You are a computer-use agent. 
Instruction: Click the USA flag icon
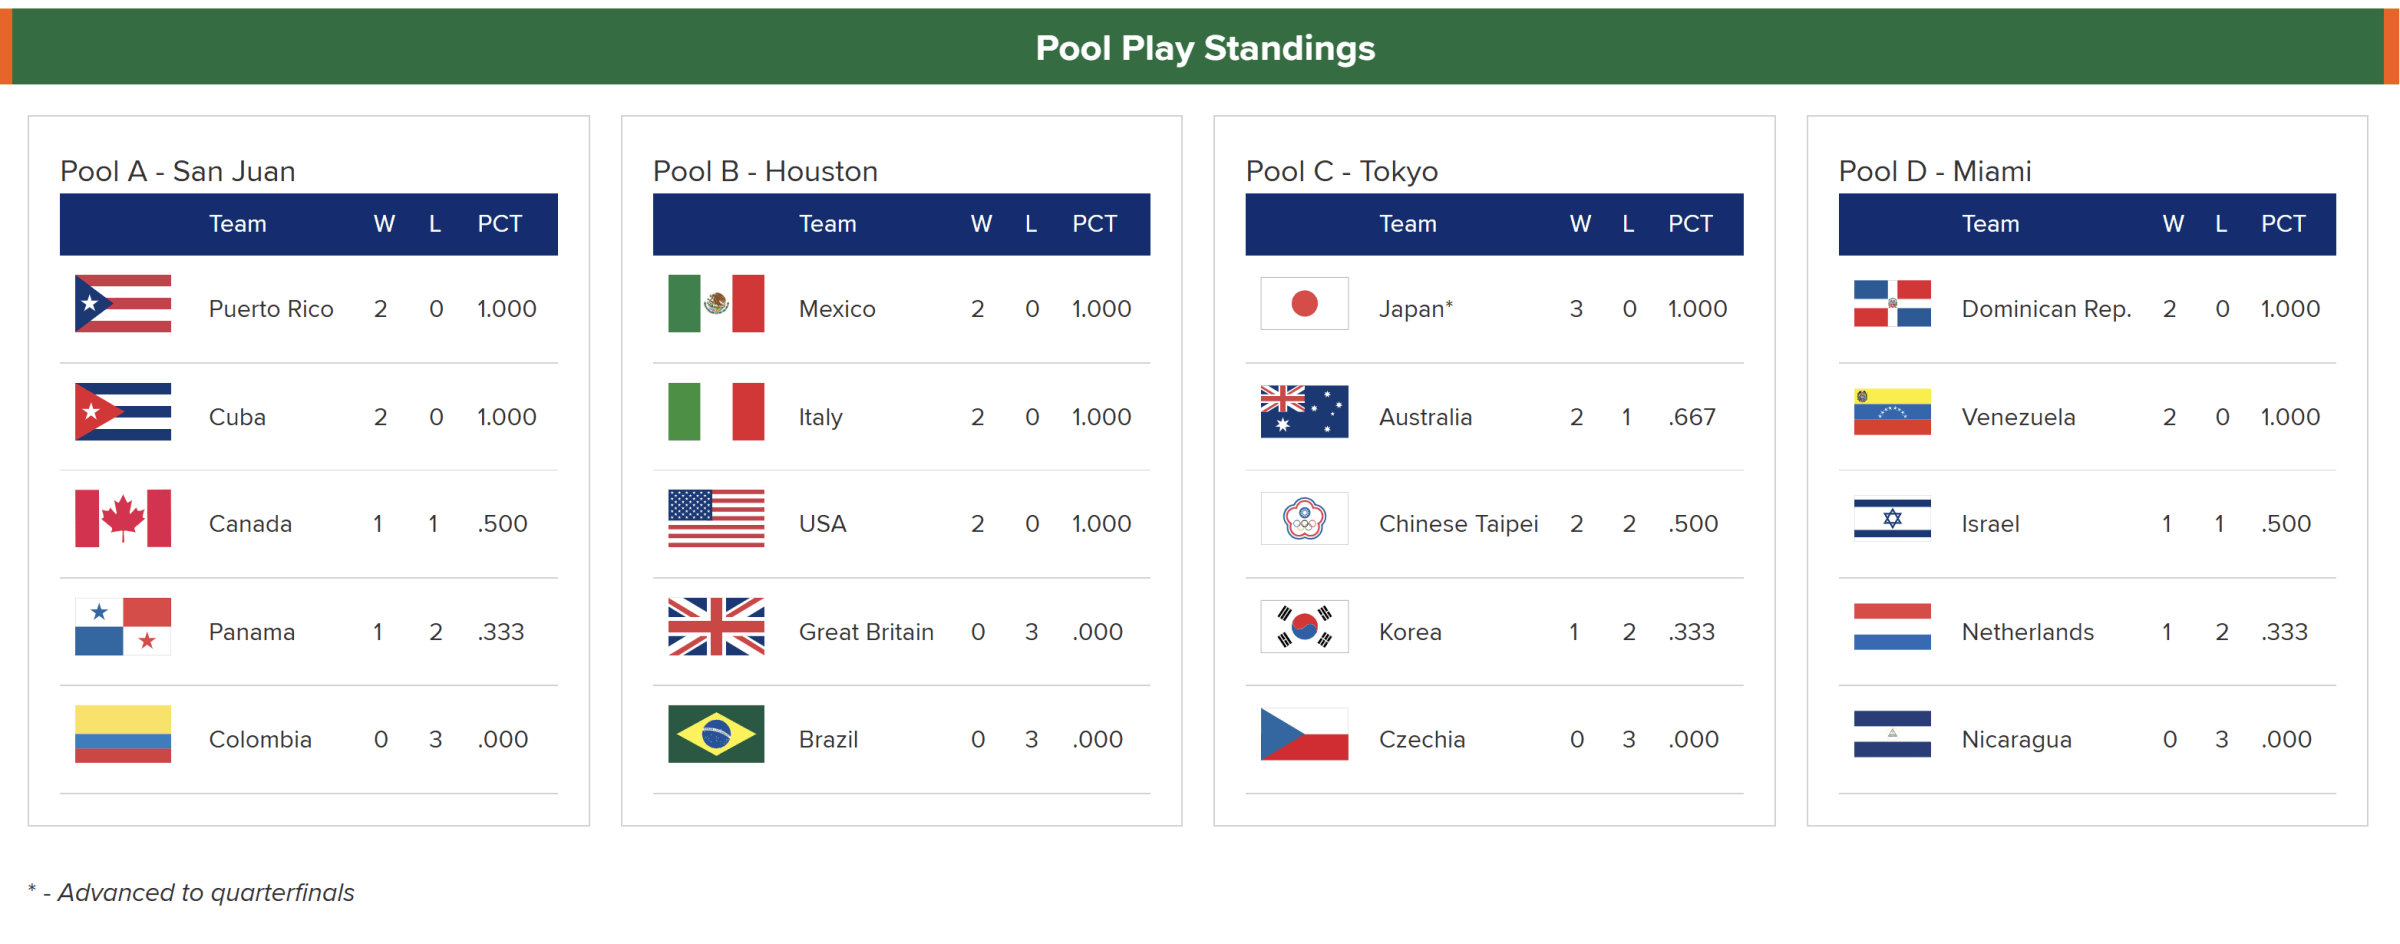716,519
